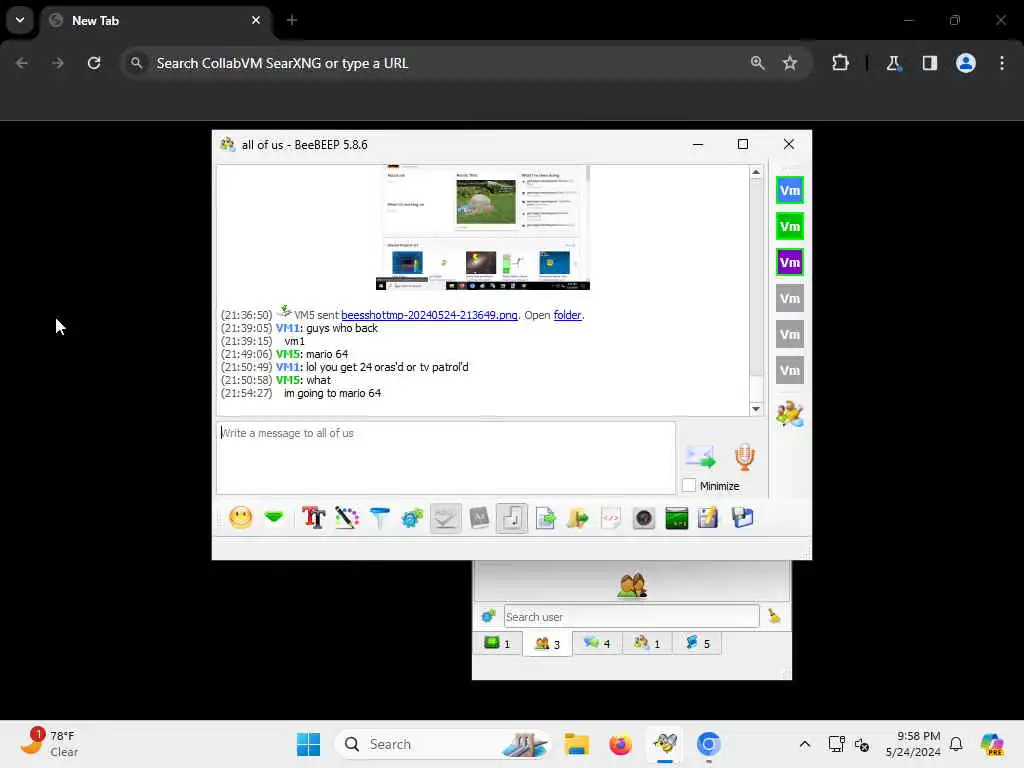Open the weather widget showing 78°F
Image resolution: width=1024 pixels, height=768 pixels.
(49, 744)
